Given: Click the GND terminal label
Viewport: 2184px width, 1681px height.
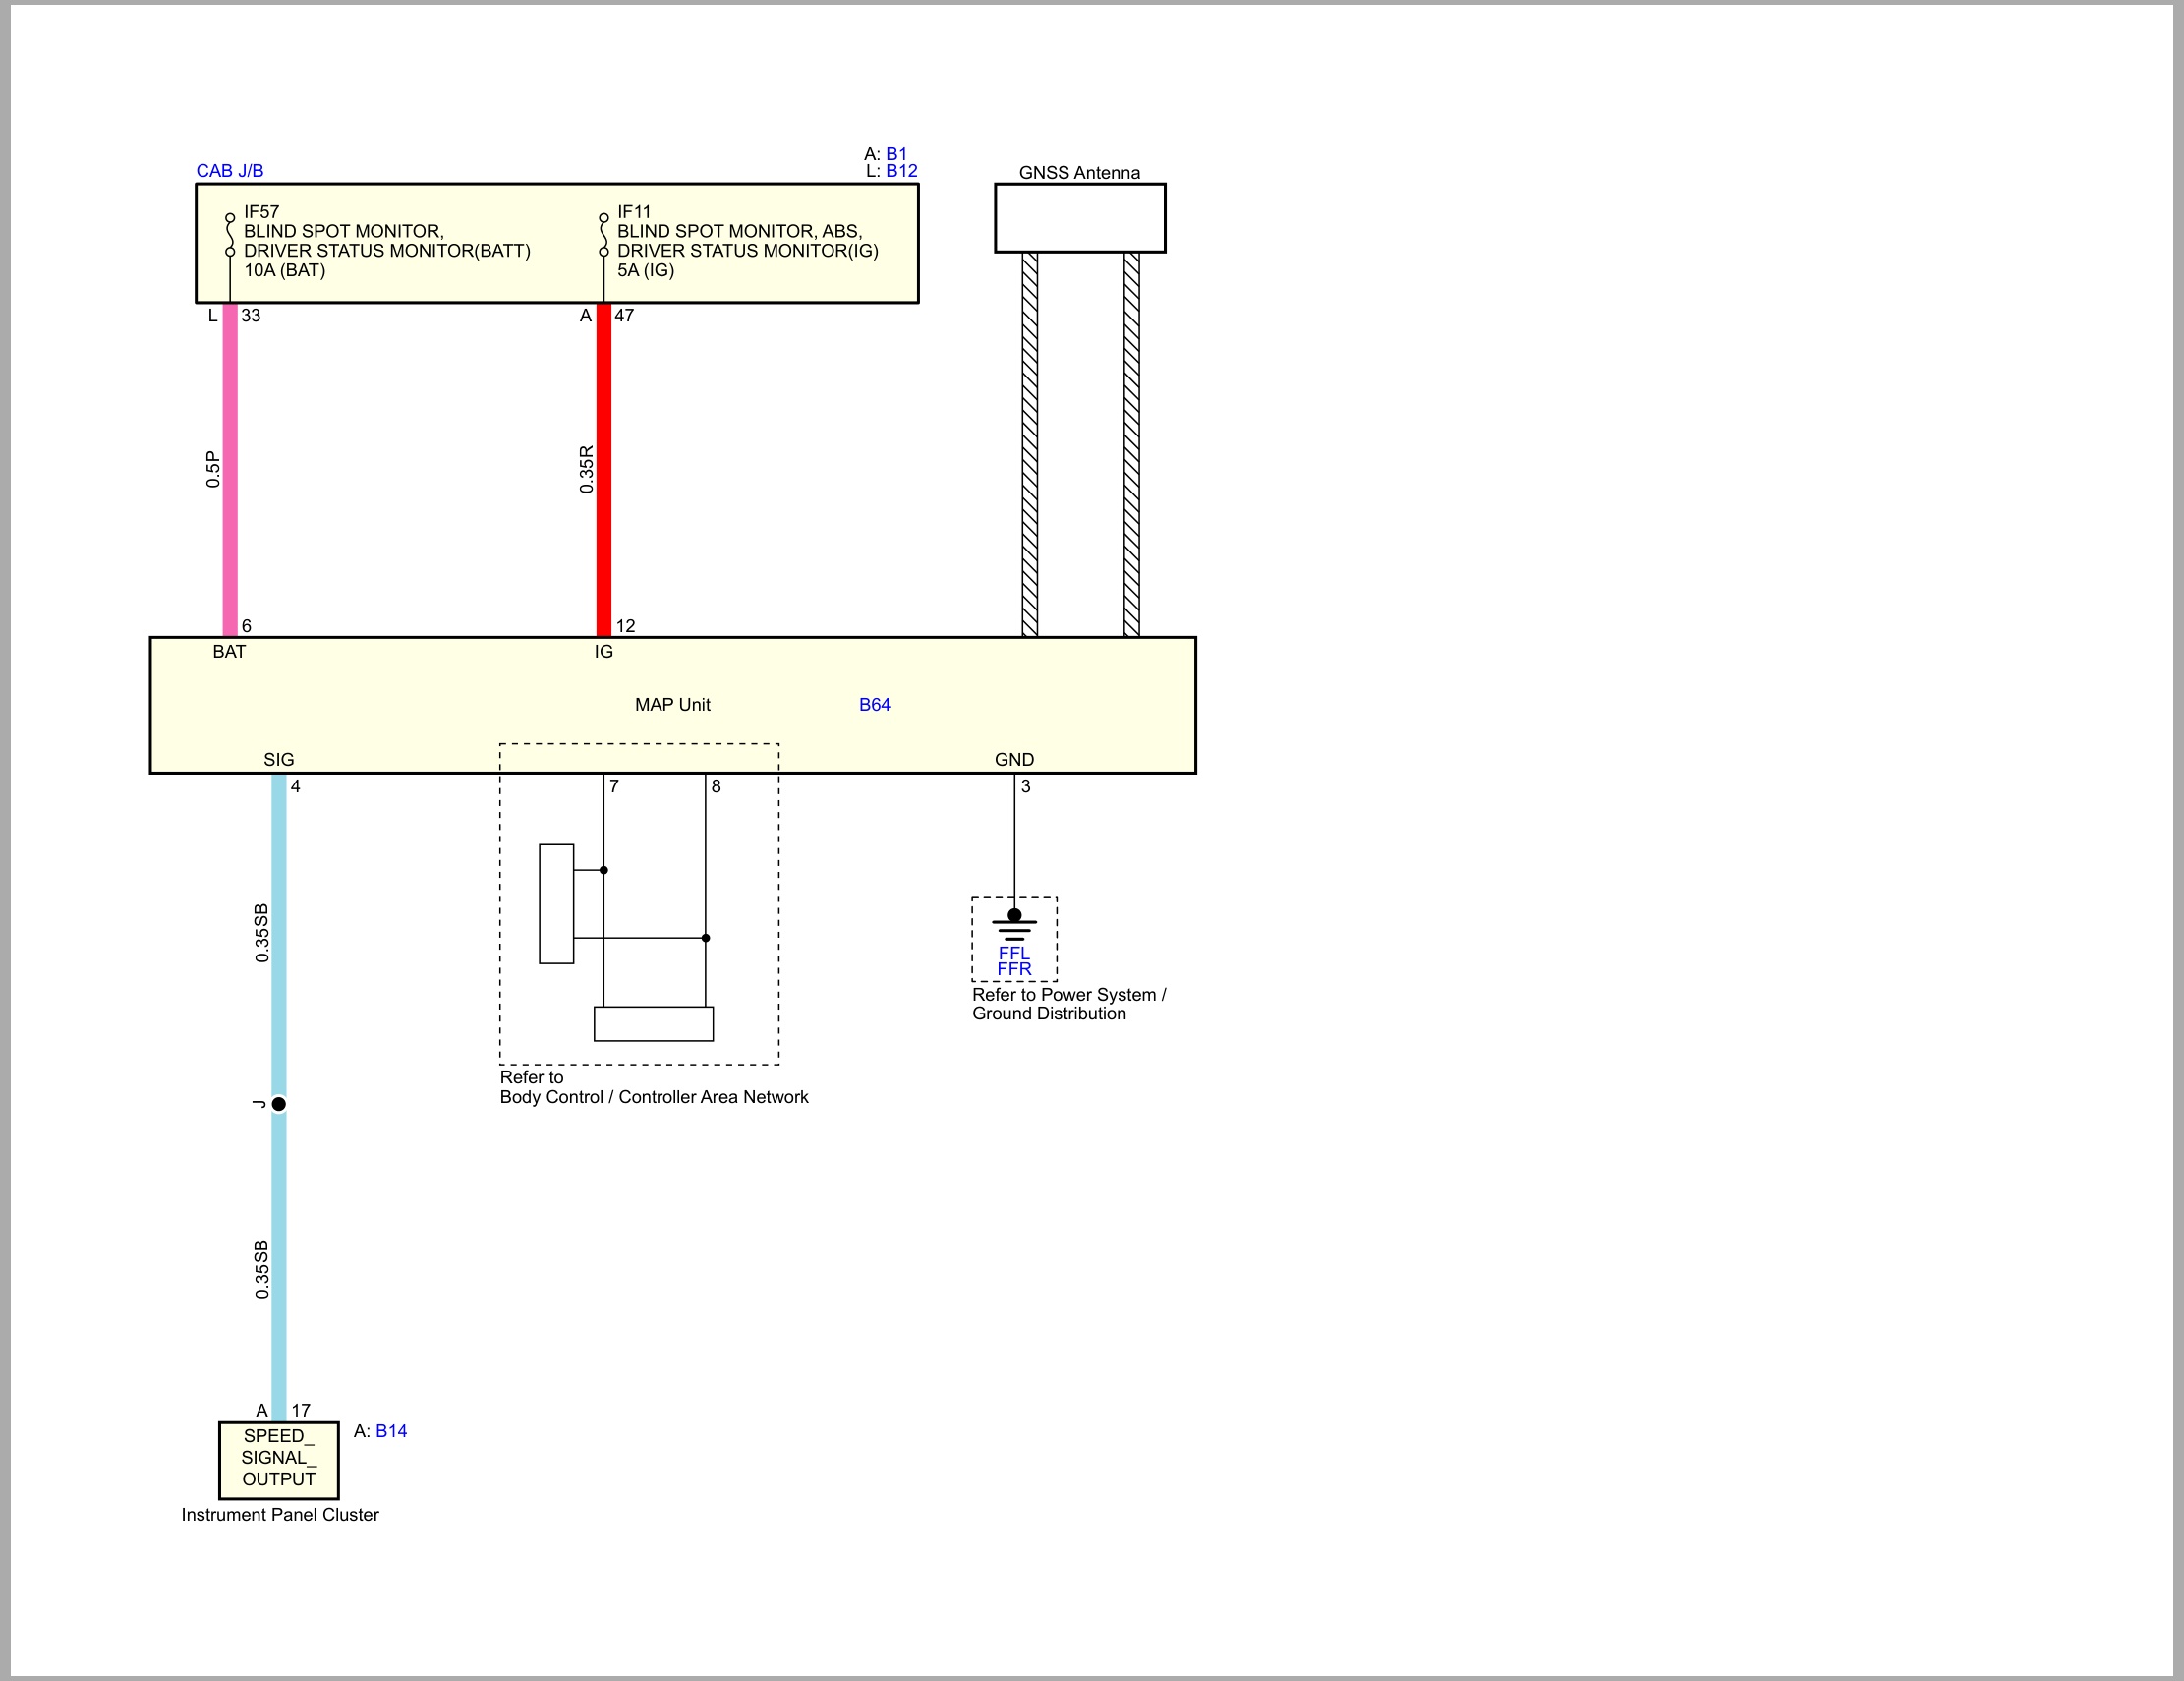Looking at the screenshot, I should tap(1014, 760).
